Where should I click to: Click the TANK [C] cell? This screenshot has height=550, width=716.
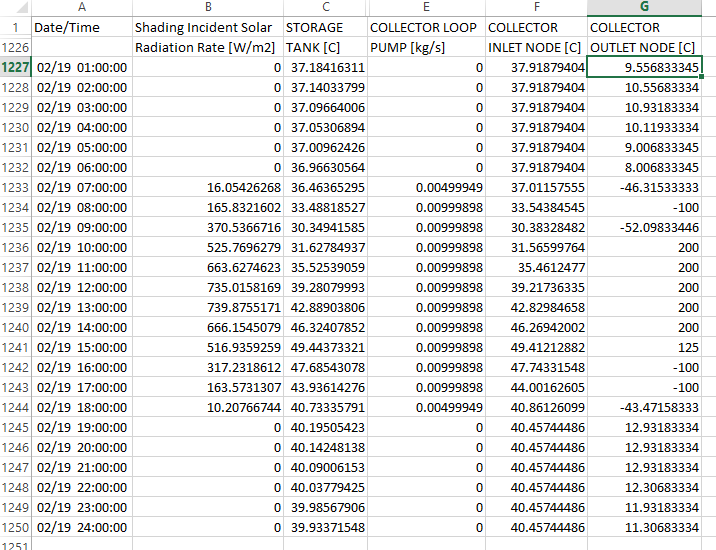pos(326,48)
